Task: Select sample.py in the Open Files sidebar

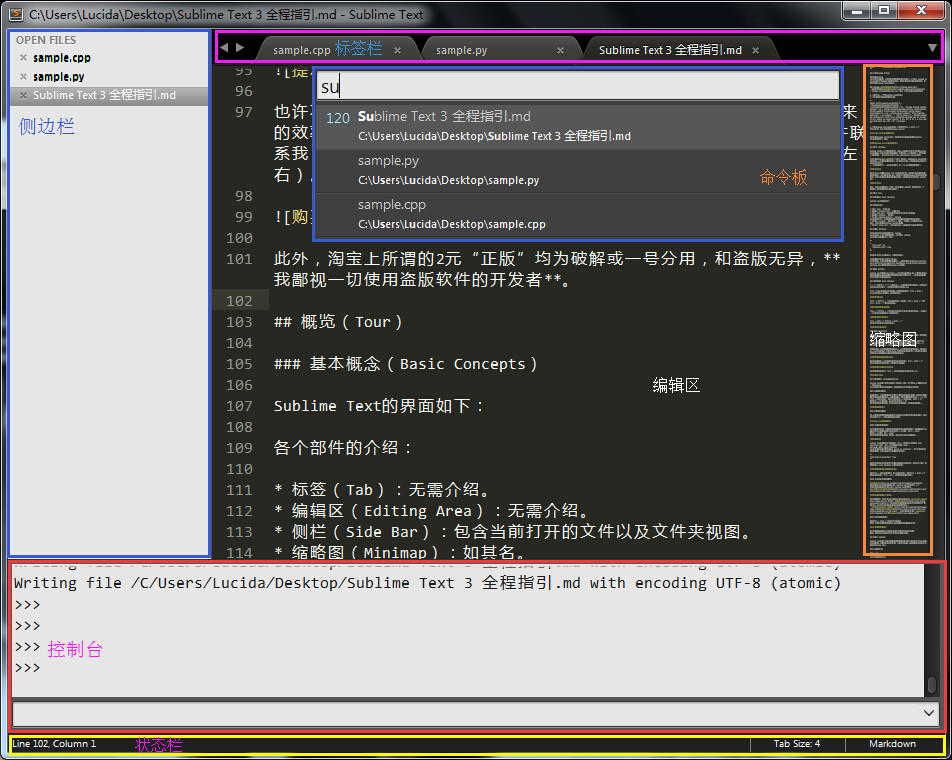Action: [x=60, y=76]
